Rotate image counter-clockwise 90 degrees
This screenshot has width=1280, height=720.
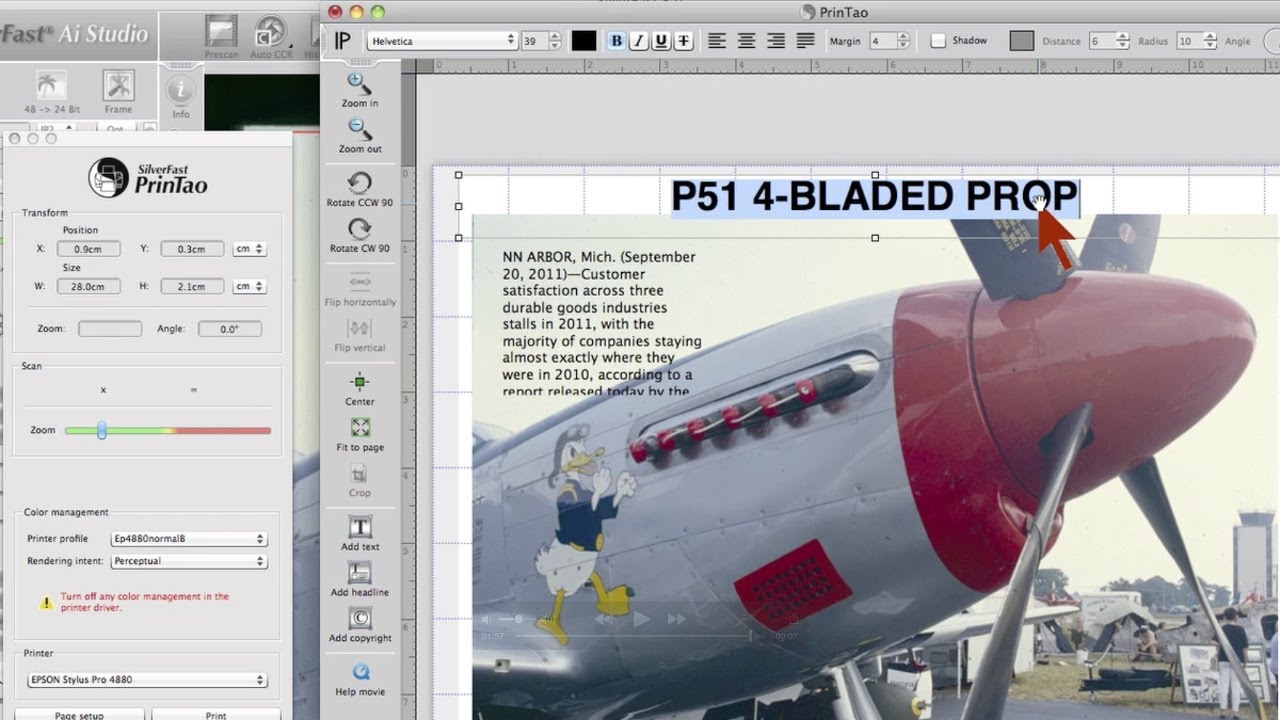(x=359, y=183)
